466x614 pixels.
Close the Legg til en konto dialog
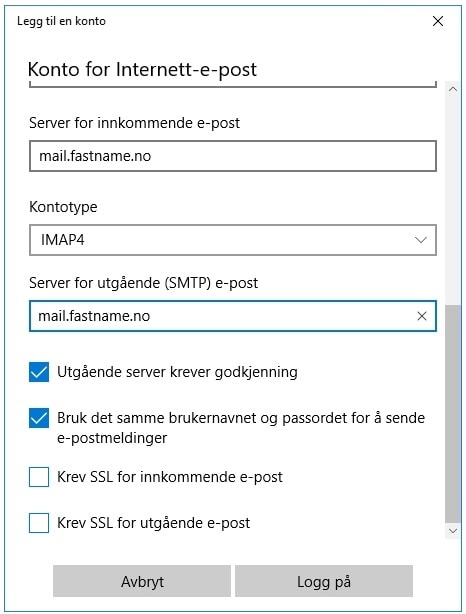tap(438, 21)
